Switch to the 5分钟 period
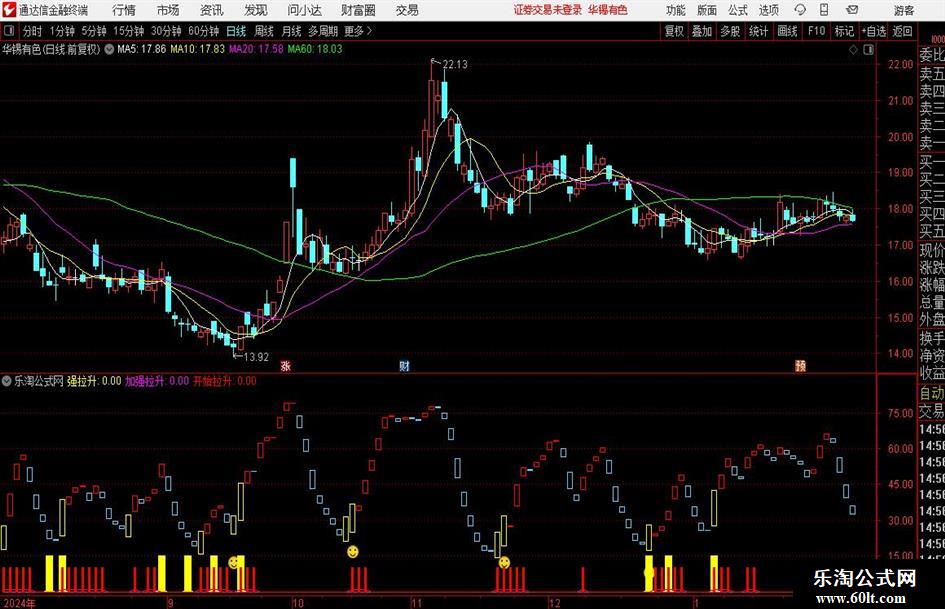Screen dimensions: 945x609 click(93, 31)
